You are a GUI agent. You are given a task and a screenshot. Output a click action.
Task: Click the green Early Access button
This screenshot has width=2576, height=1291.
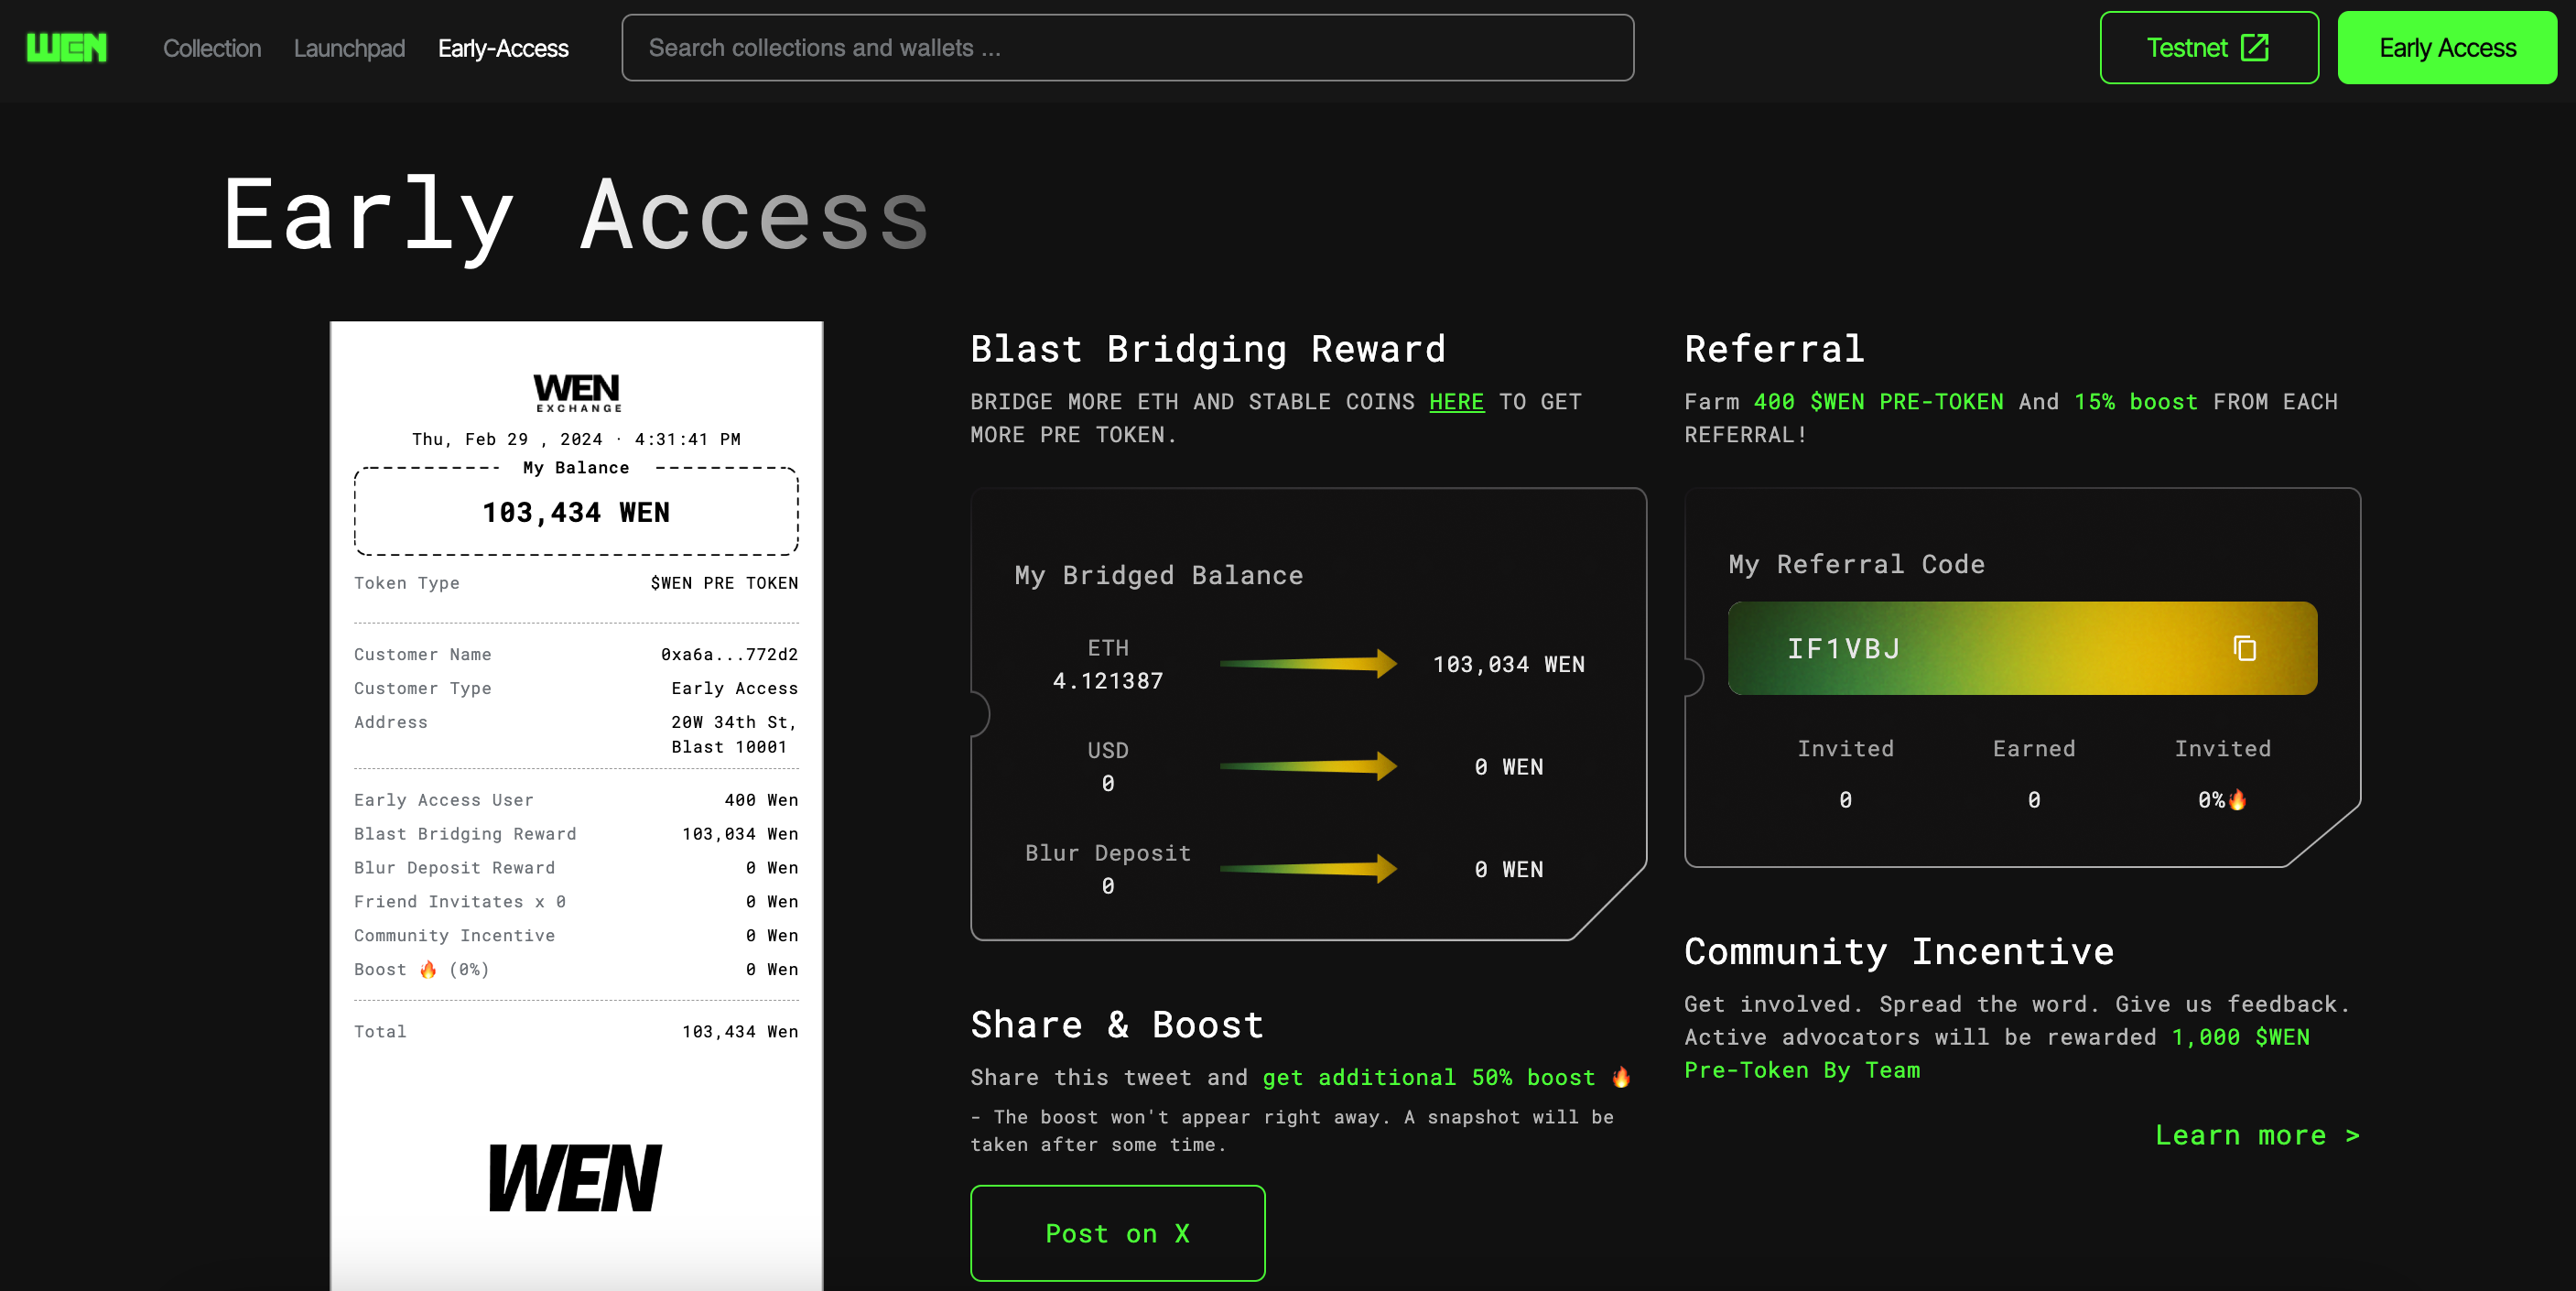coord(2446,48)
